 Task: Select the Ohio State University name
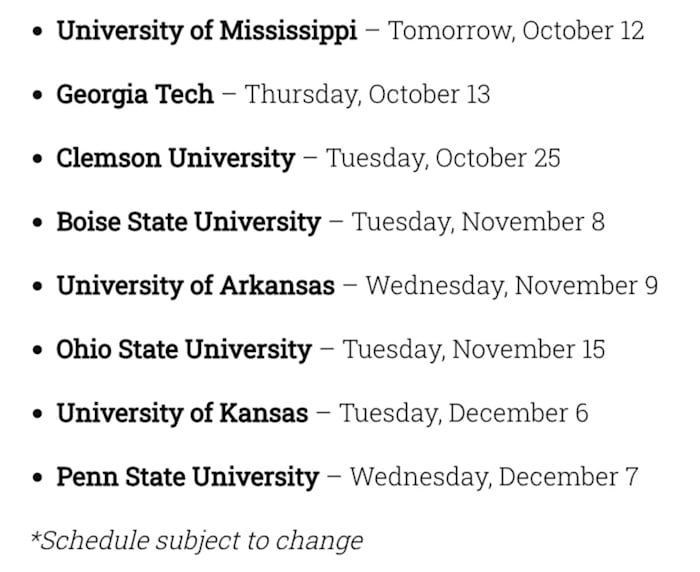[184, 350]
